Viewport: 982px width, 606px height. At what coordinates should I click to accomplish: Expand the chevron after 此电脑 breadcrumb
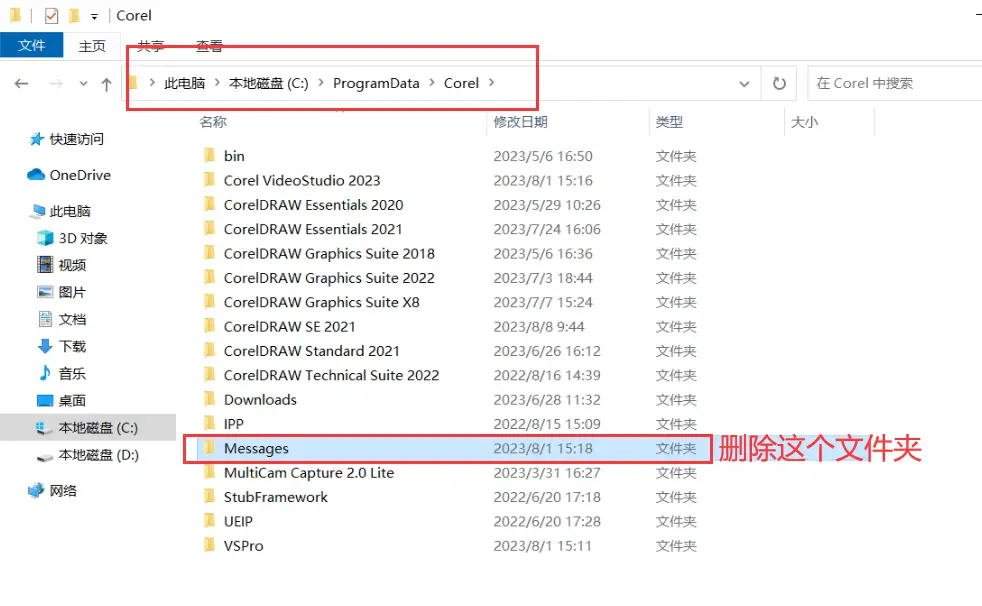coord(217,83)
